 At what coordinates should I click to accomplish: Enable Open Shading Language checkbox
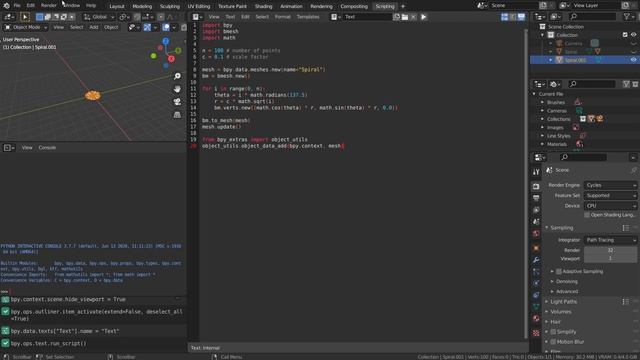587,215
